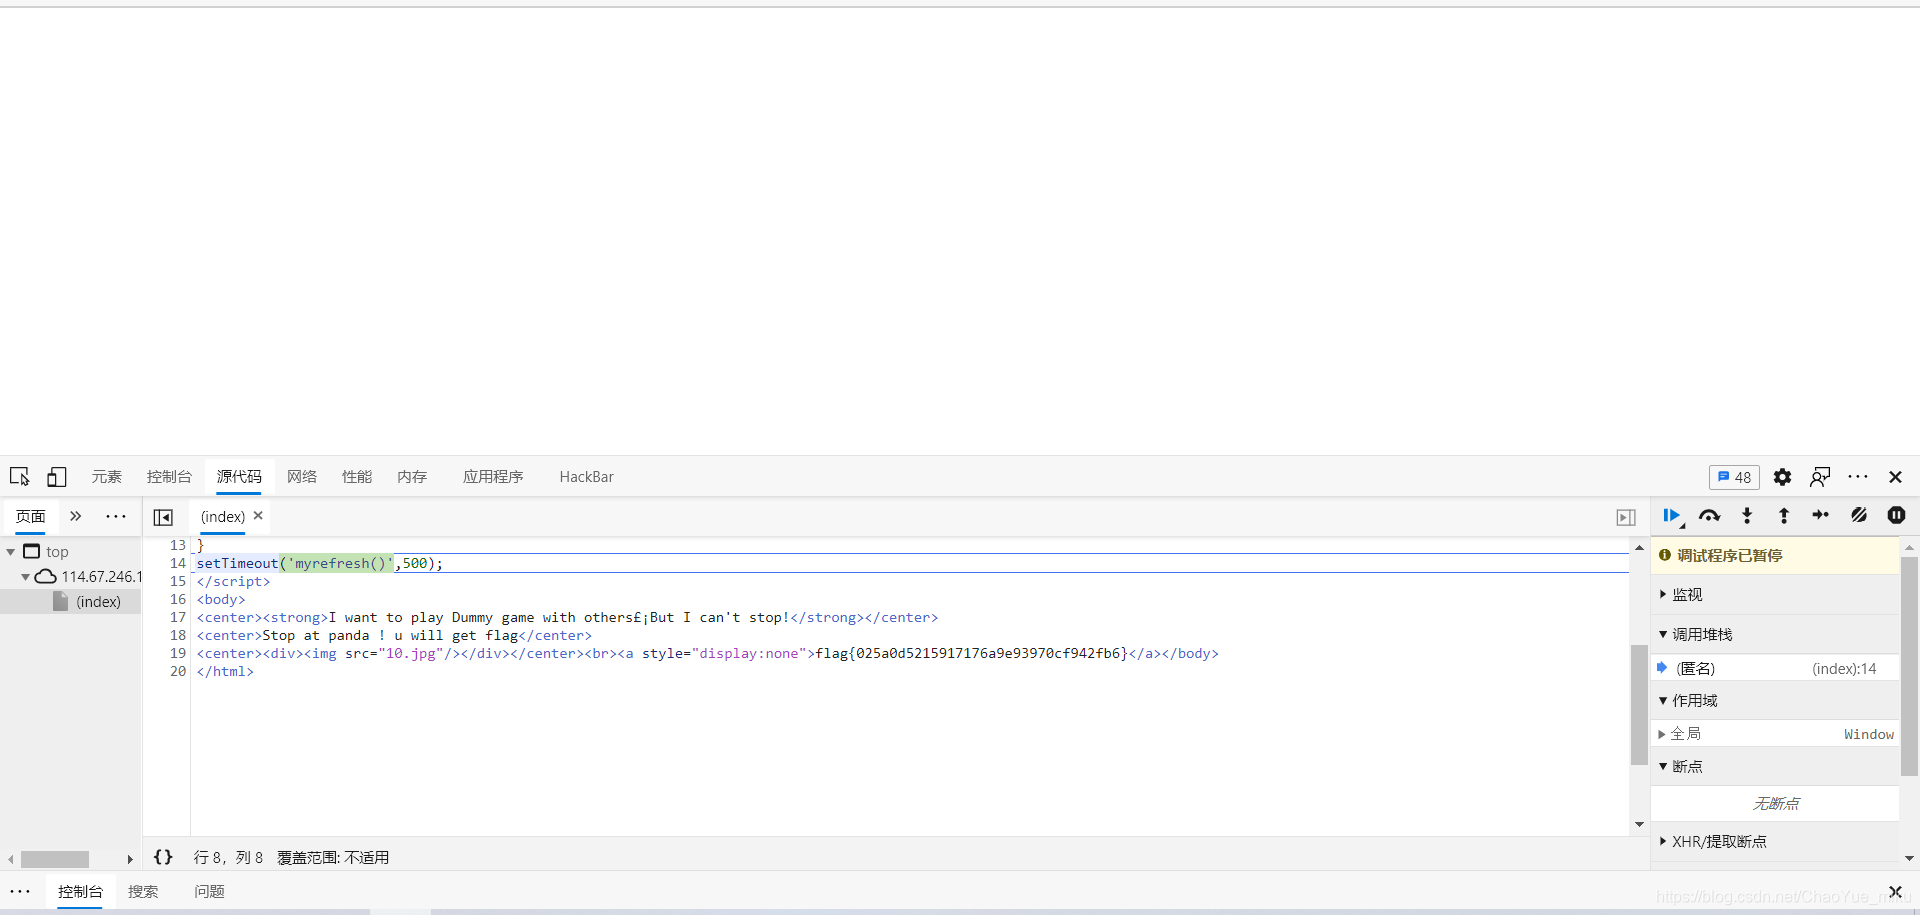Pretty-print source using braces icon

[x=163, y=857]
